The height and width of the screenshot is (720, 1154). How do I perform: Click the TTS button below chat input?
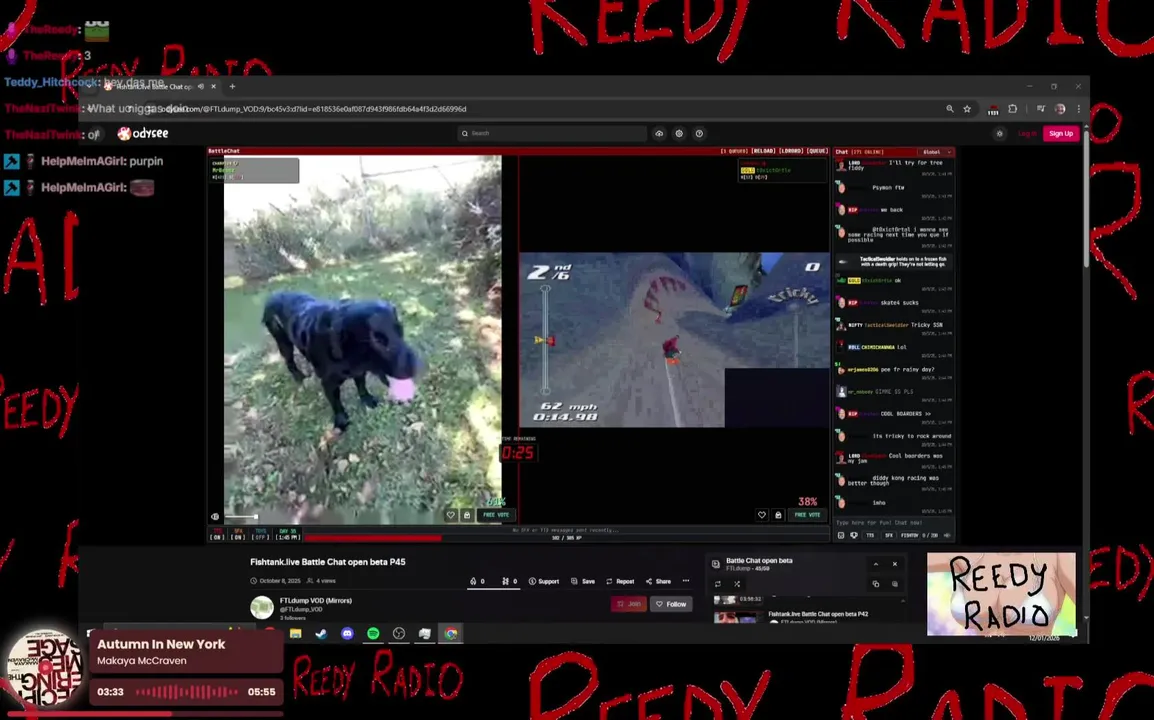(870, 536)
